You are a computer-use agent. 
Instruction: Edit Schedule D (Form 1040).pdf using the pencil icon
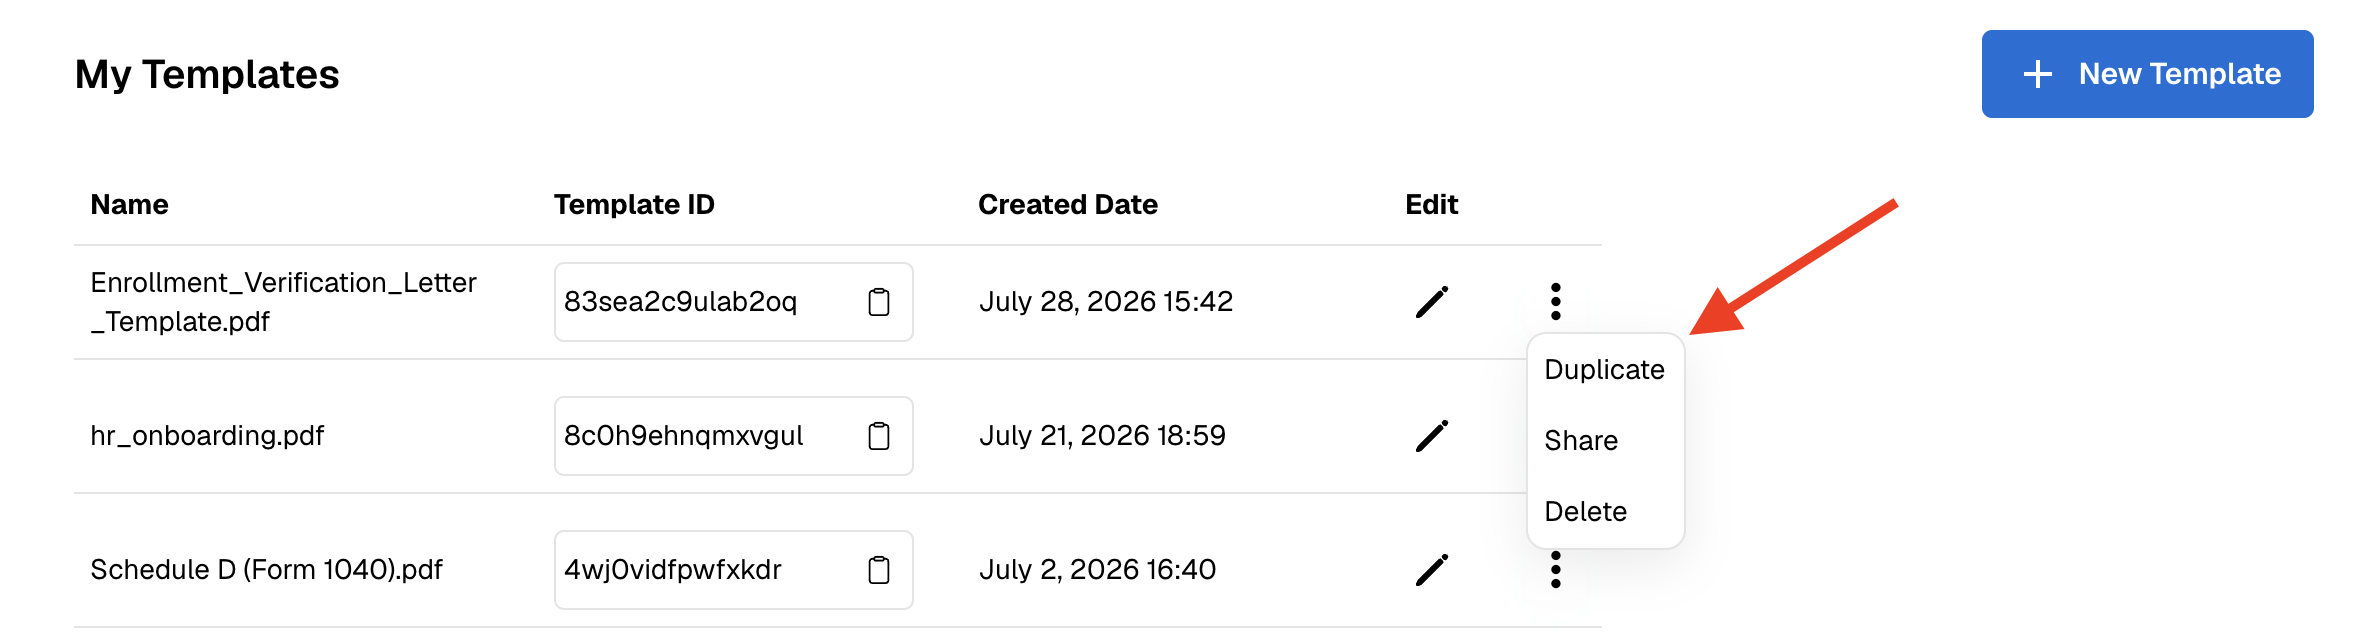point(1431,570)
